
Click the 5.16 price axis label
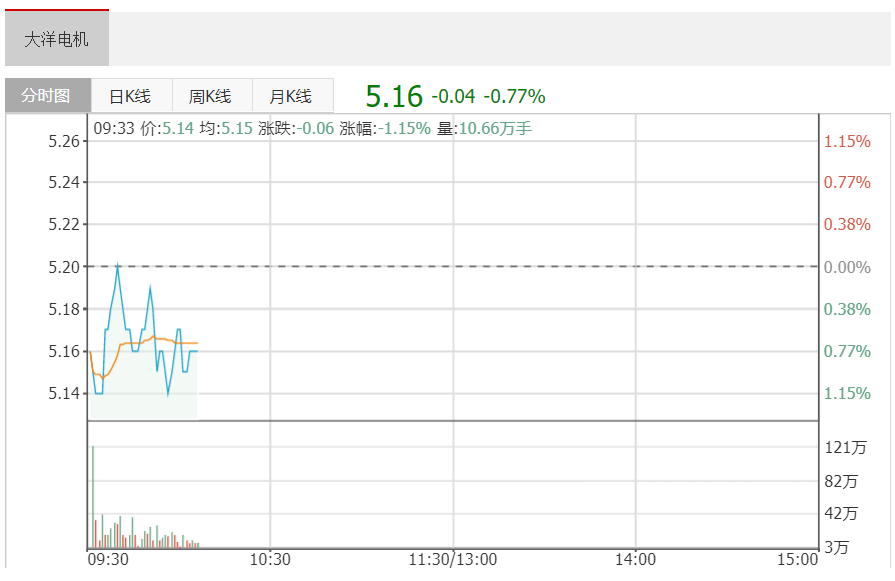[64, 351]
